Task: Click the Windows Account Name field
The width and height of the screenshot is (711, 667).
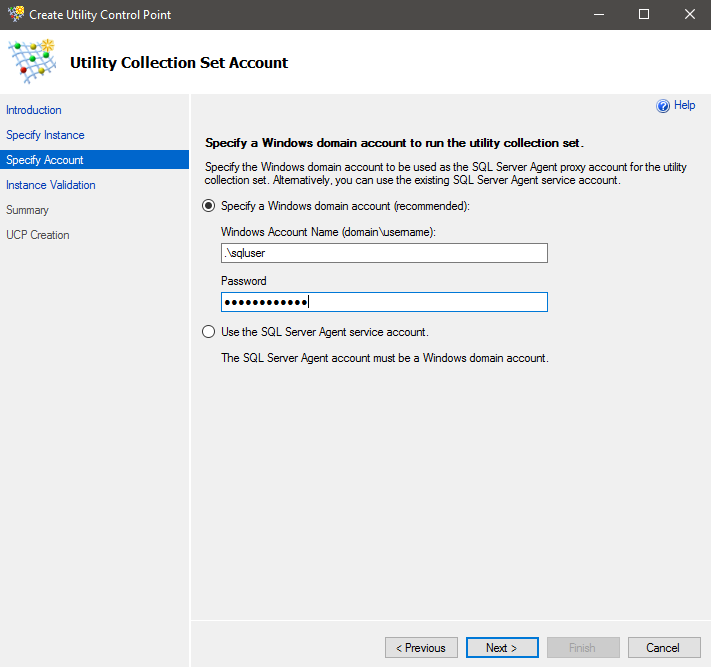Action: (x=384, y=254)
